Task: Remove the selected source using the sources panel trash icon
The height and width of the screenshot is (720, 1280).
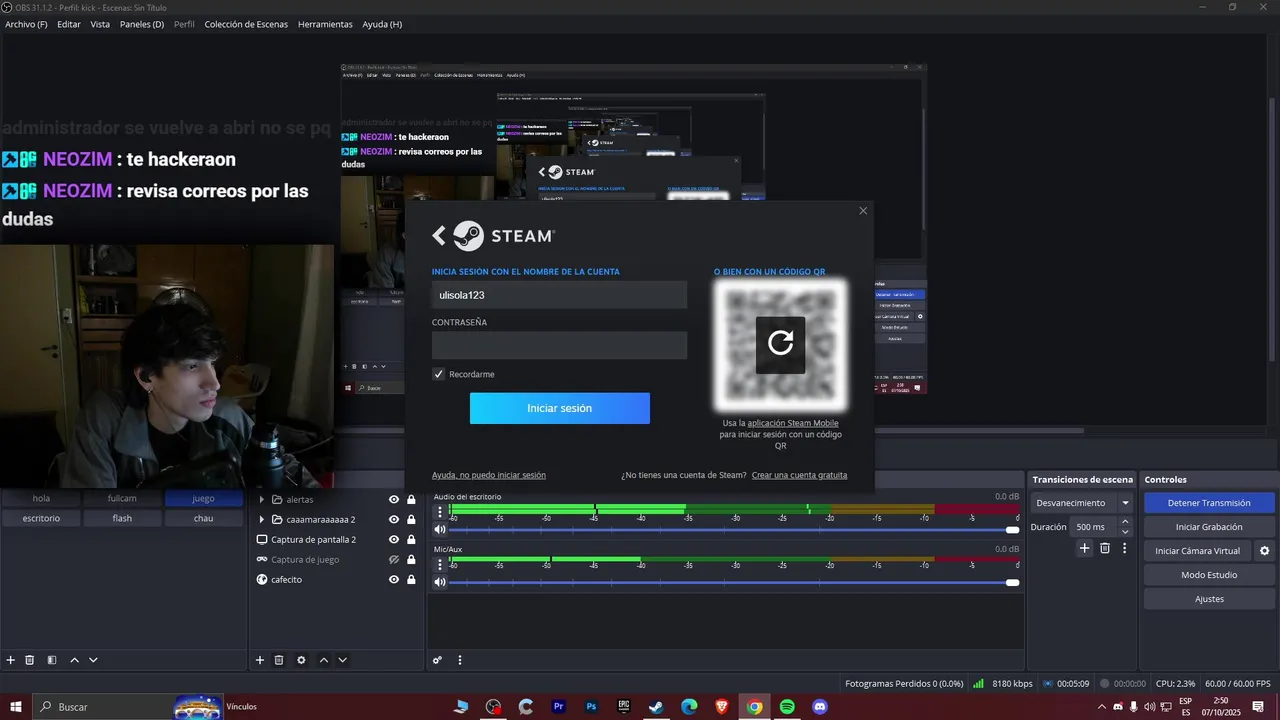Action: pos(279,660)
